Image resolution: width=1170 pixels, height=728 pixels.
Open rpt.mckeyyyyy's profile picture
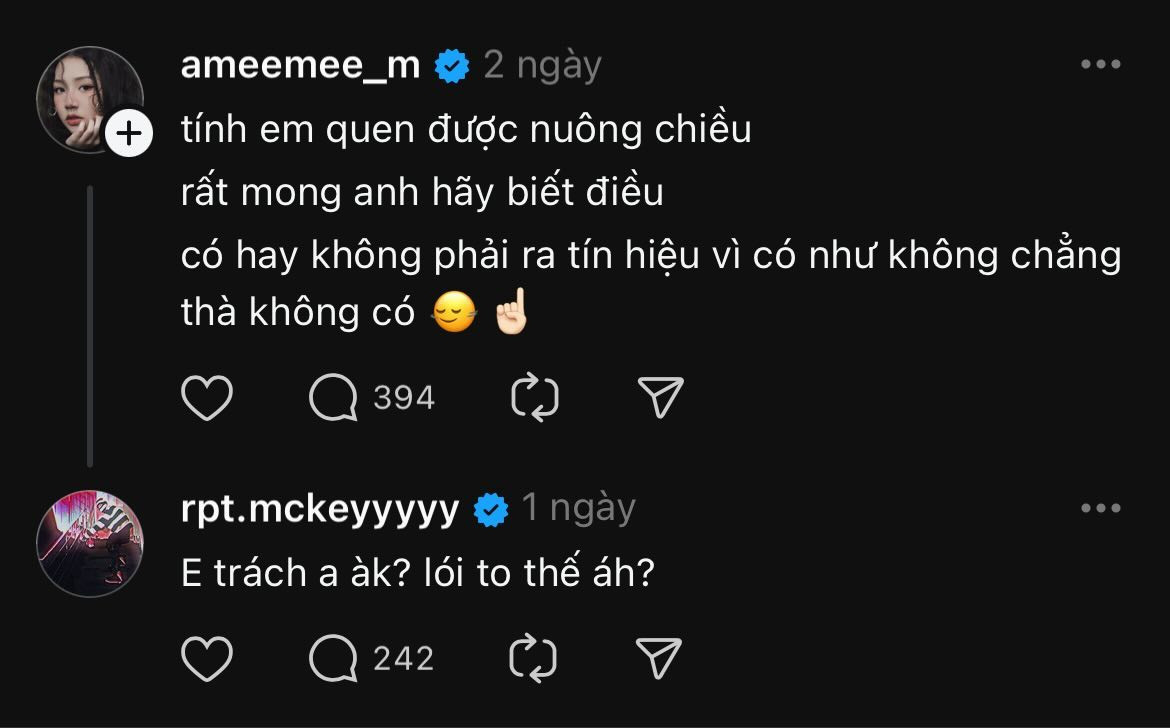[x=90, y=543]
